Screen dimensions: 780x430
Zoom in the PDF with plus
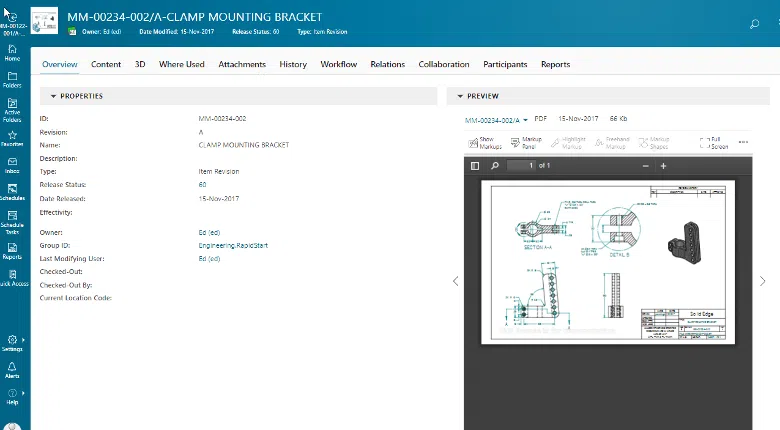pos(663,166)
